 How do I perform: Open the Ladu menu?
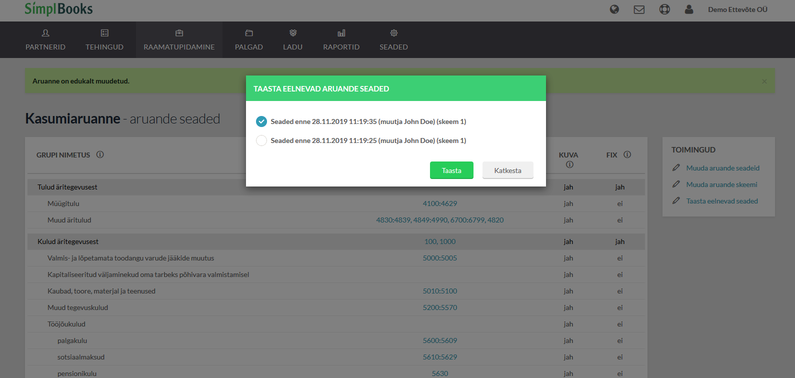[293, 40]
